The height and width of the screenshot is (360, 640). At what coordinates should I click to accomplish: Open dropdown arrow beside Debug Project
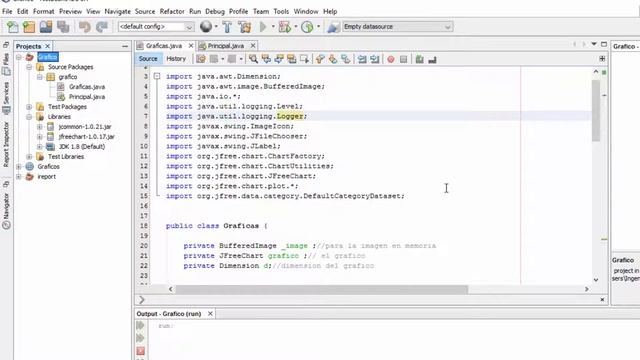tap(296, 27)
